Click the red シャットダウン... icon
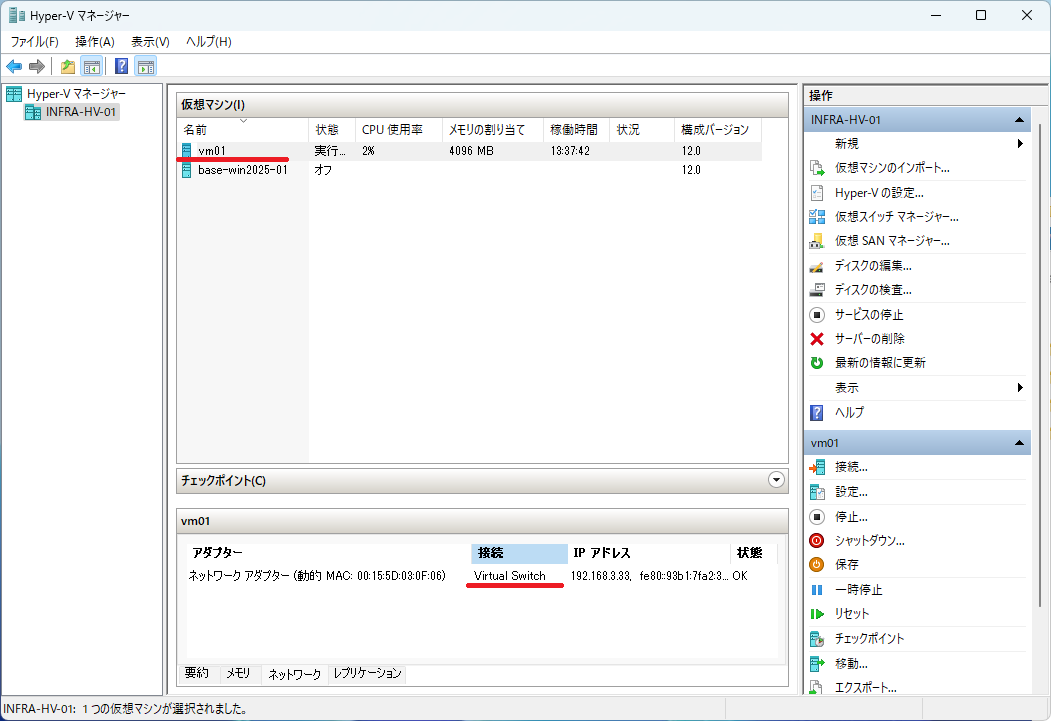This screenshot has width=1051, height=721. 816,541
